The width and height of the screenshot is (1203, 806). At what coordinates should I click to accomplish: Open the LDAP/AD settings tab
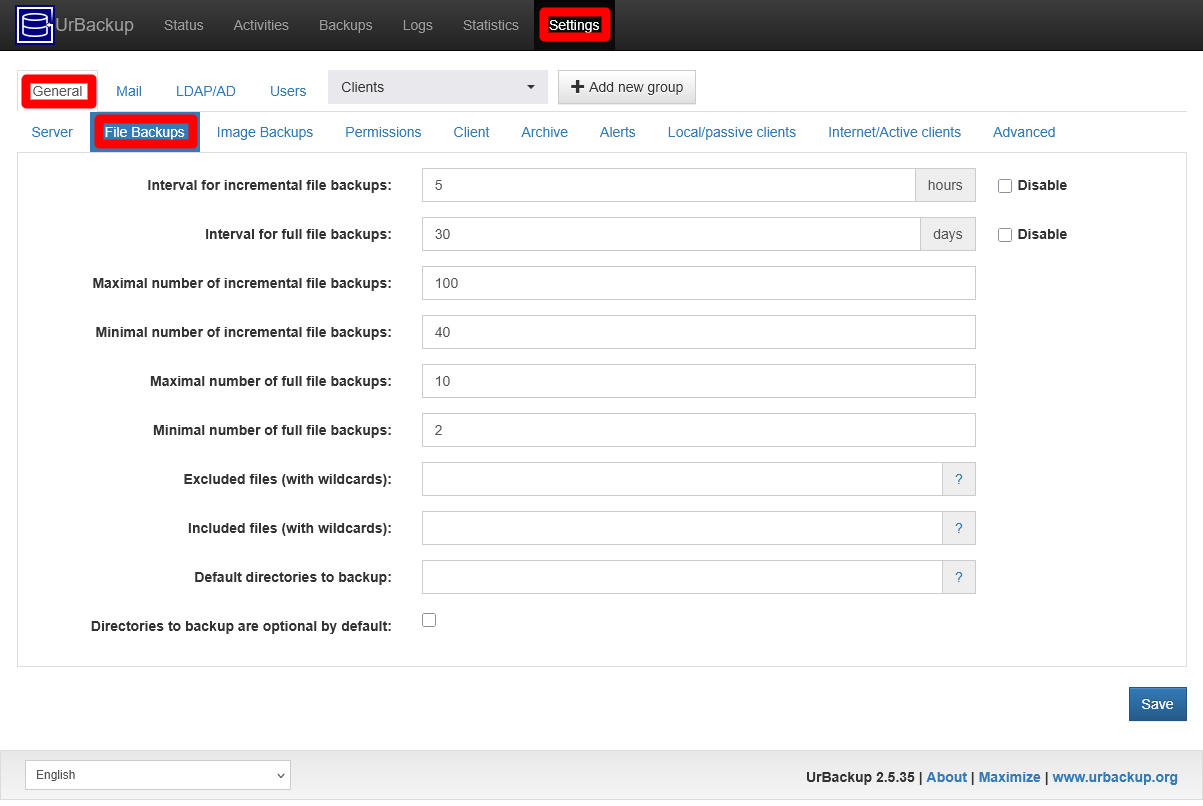pyautogui.click(x=205, y=90)
